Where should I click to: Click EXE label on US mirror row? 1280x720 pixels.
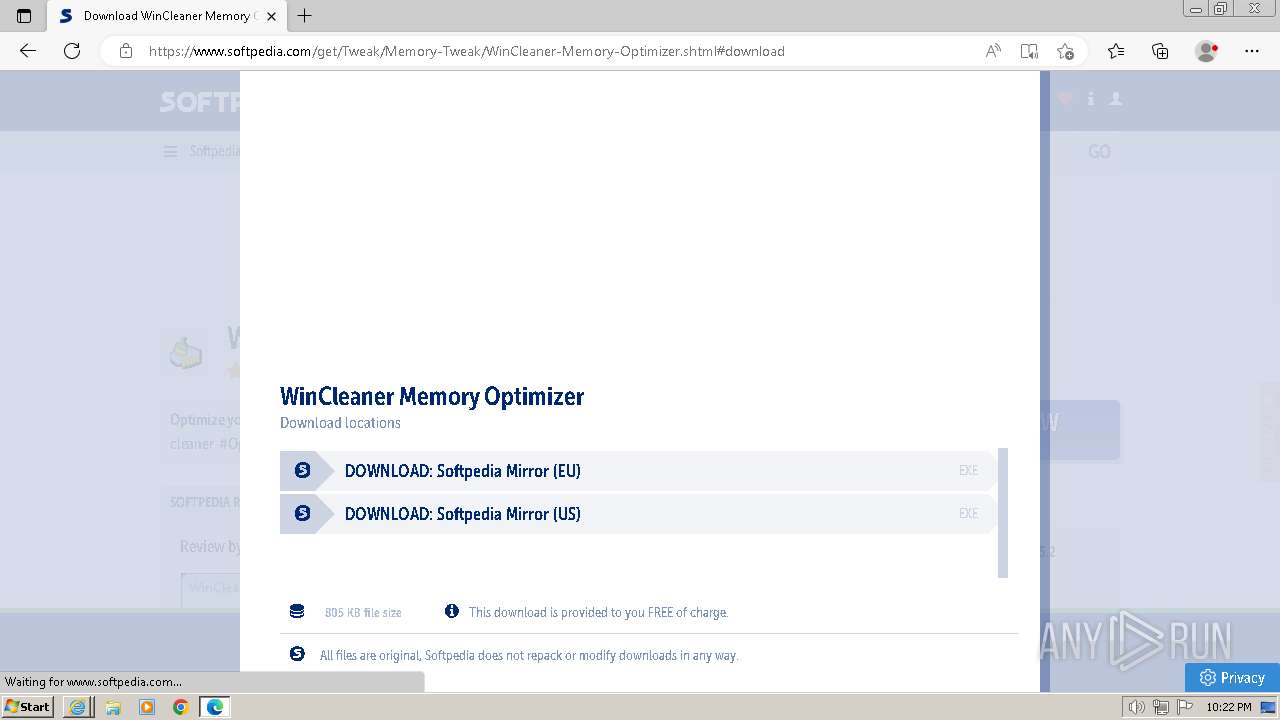[968, 513]
